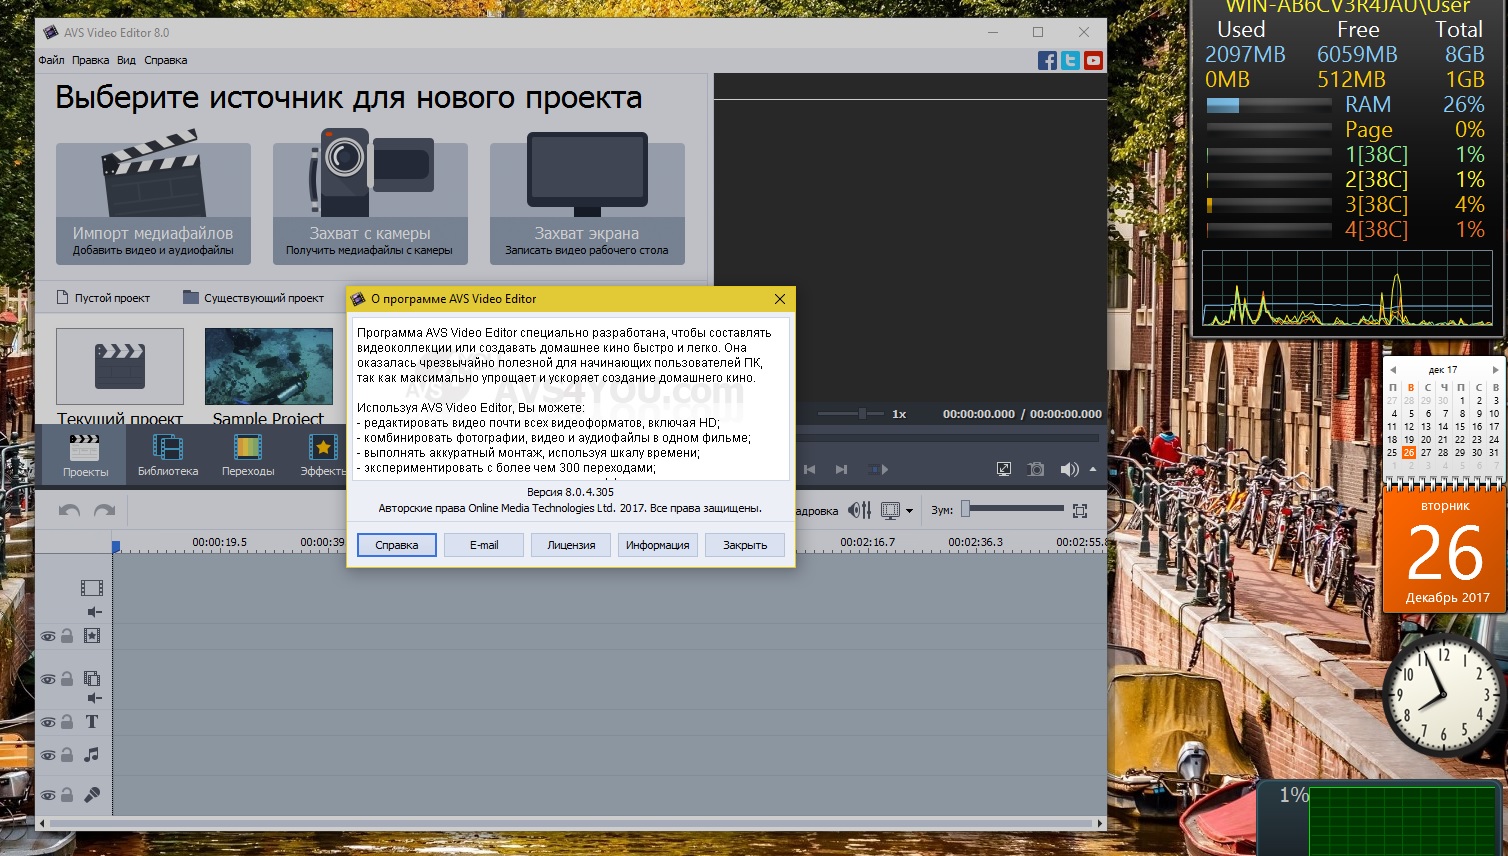Click the Redo arrow on the timeline toolbar
The width and height of the screenshot is (1508, 856).
click(104, 511)
